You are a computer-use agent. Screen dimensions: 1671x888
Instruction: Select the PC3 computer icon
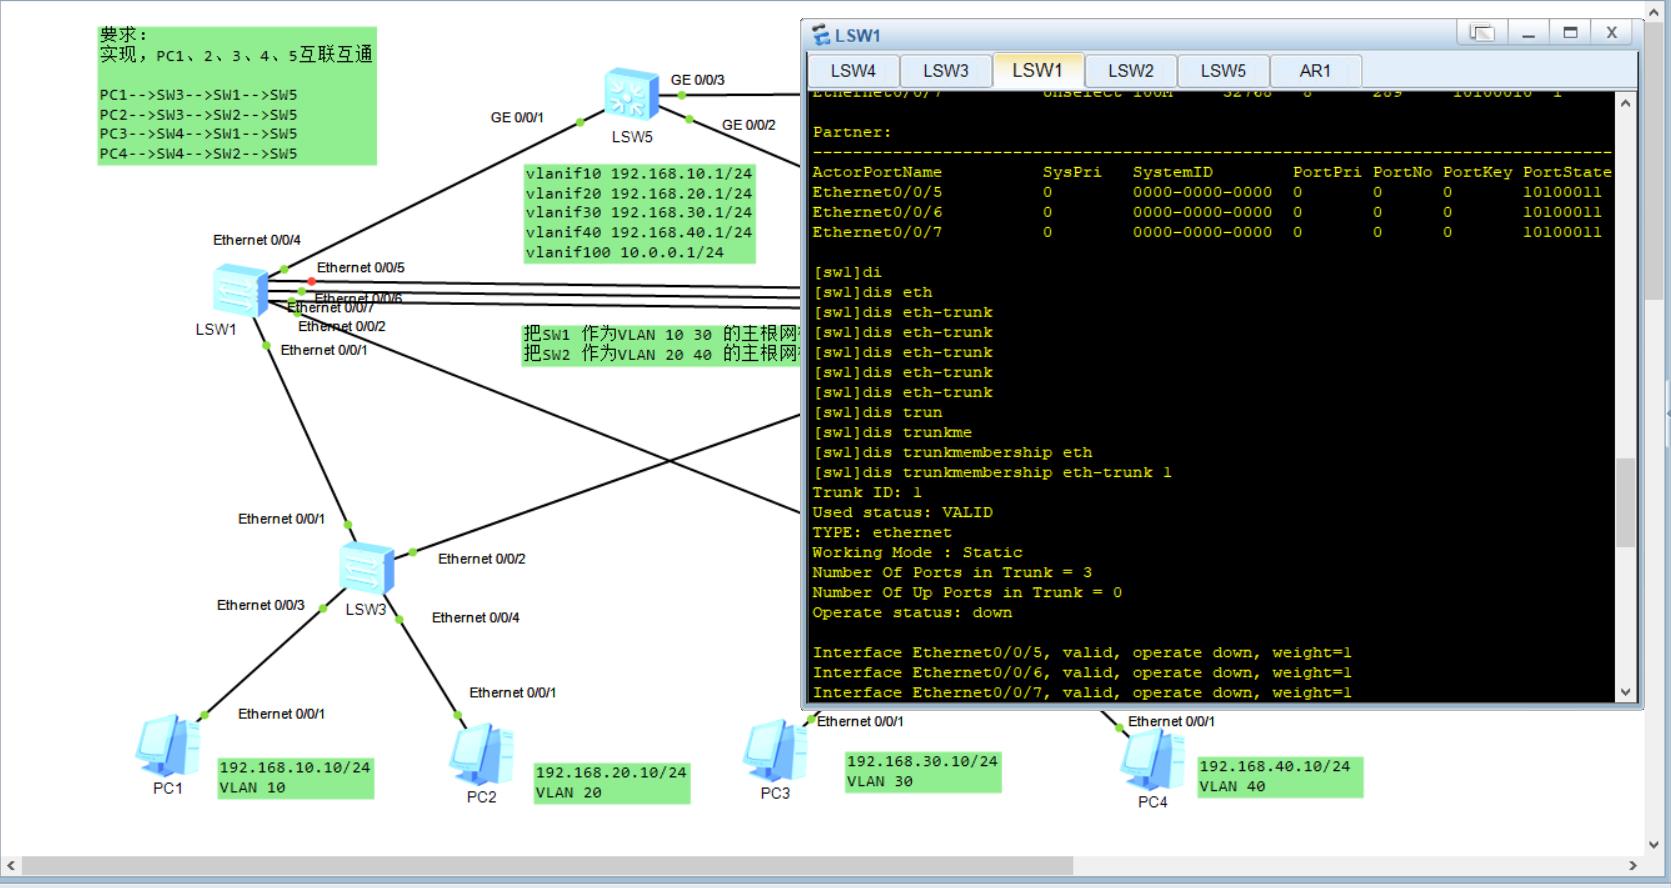(775, 751)
